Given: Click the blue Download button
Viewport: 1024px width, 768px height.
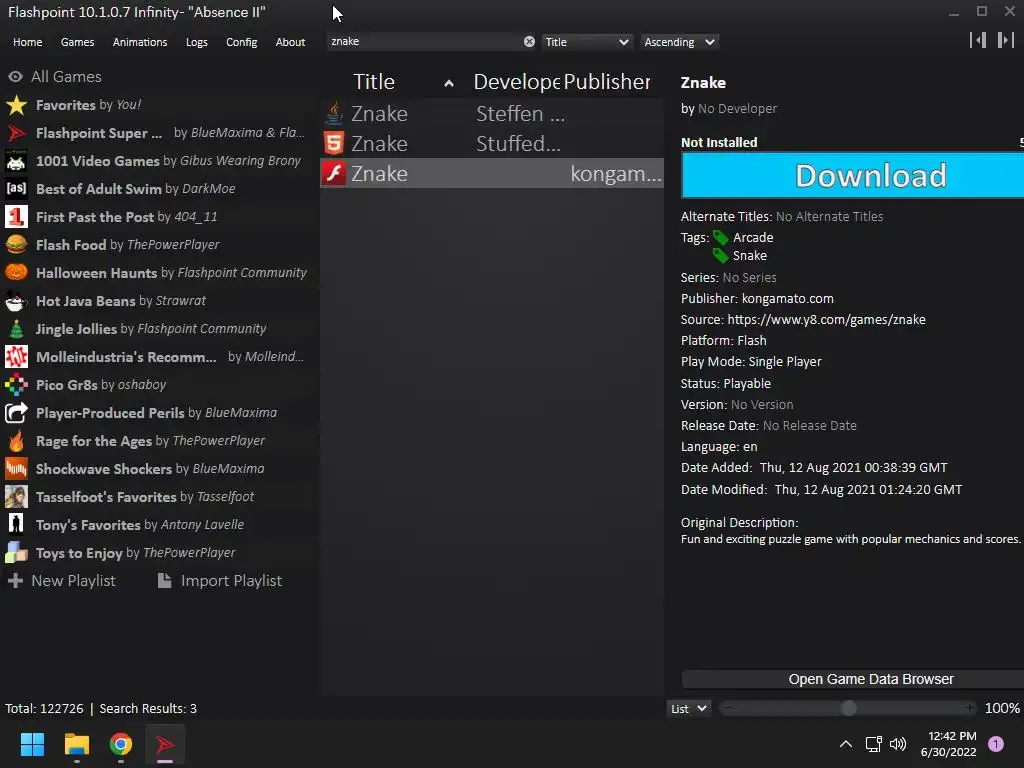Looking at the screenshot, I should [x=852, y=176].
